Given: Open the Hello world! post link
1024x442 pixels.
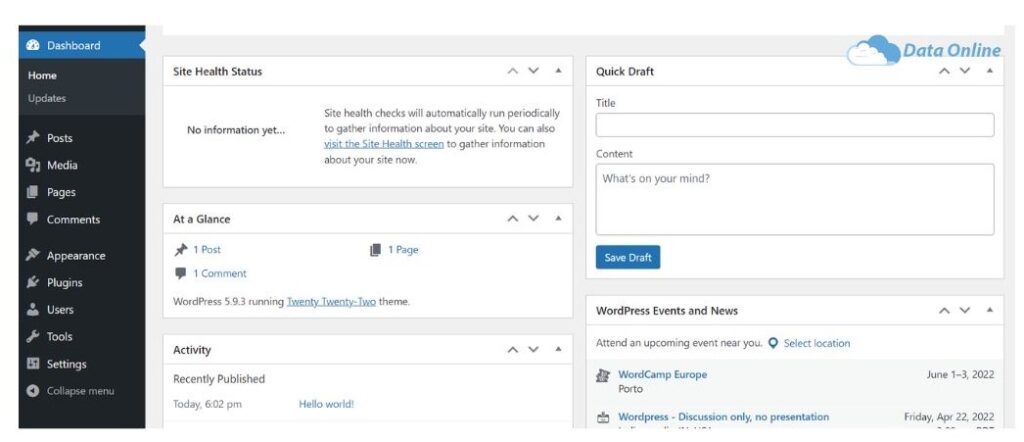Looking at the screenshot, I should click(327, 404).
